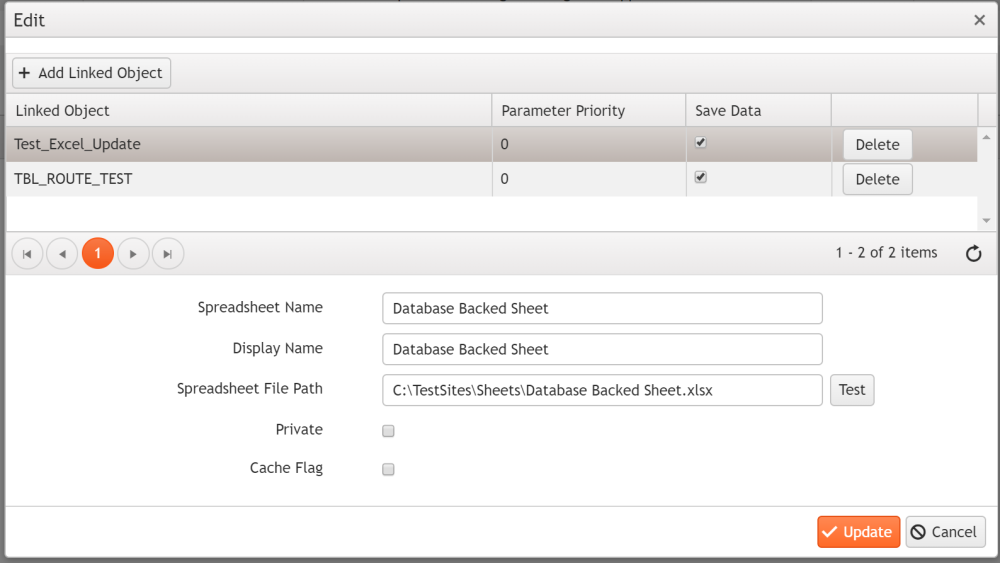This screenshot has width=1000, height=563.
Task: Sort by Linked Object column header
Action: tap(63, 111)
